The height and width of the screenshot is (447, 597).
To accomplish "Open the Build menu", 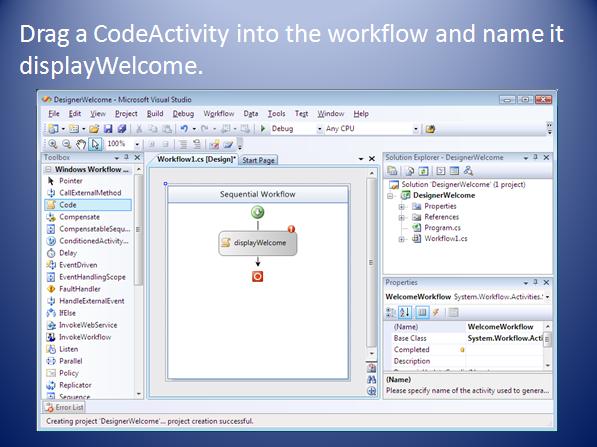I will [x=155, y=113].
